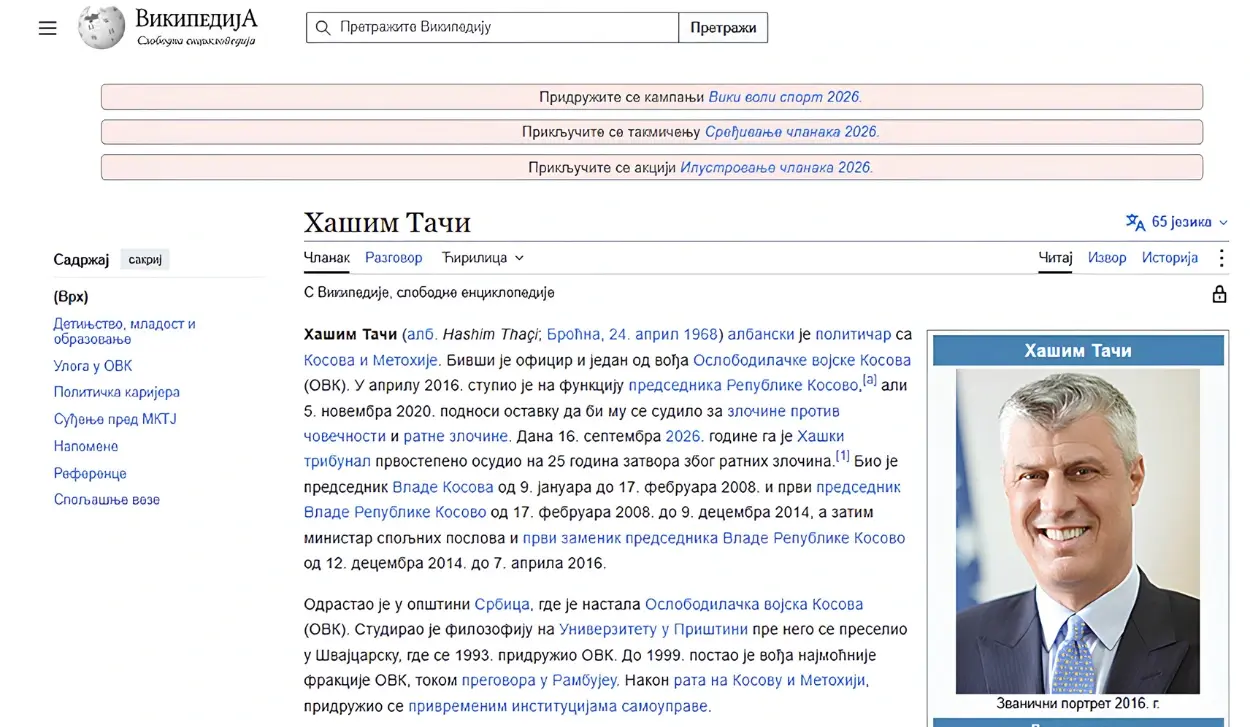The height and width of the screenshot is (727, 1250).
Task: Go to Напомене section
Action: tap(86, 446)
